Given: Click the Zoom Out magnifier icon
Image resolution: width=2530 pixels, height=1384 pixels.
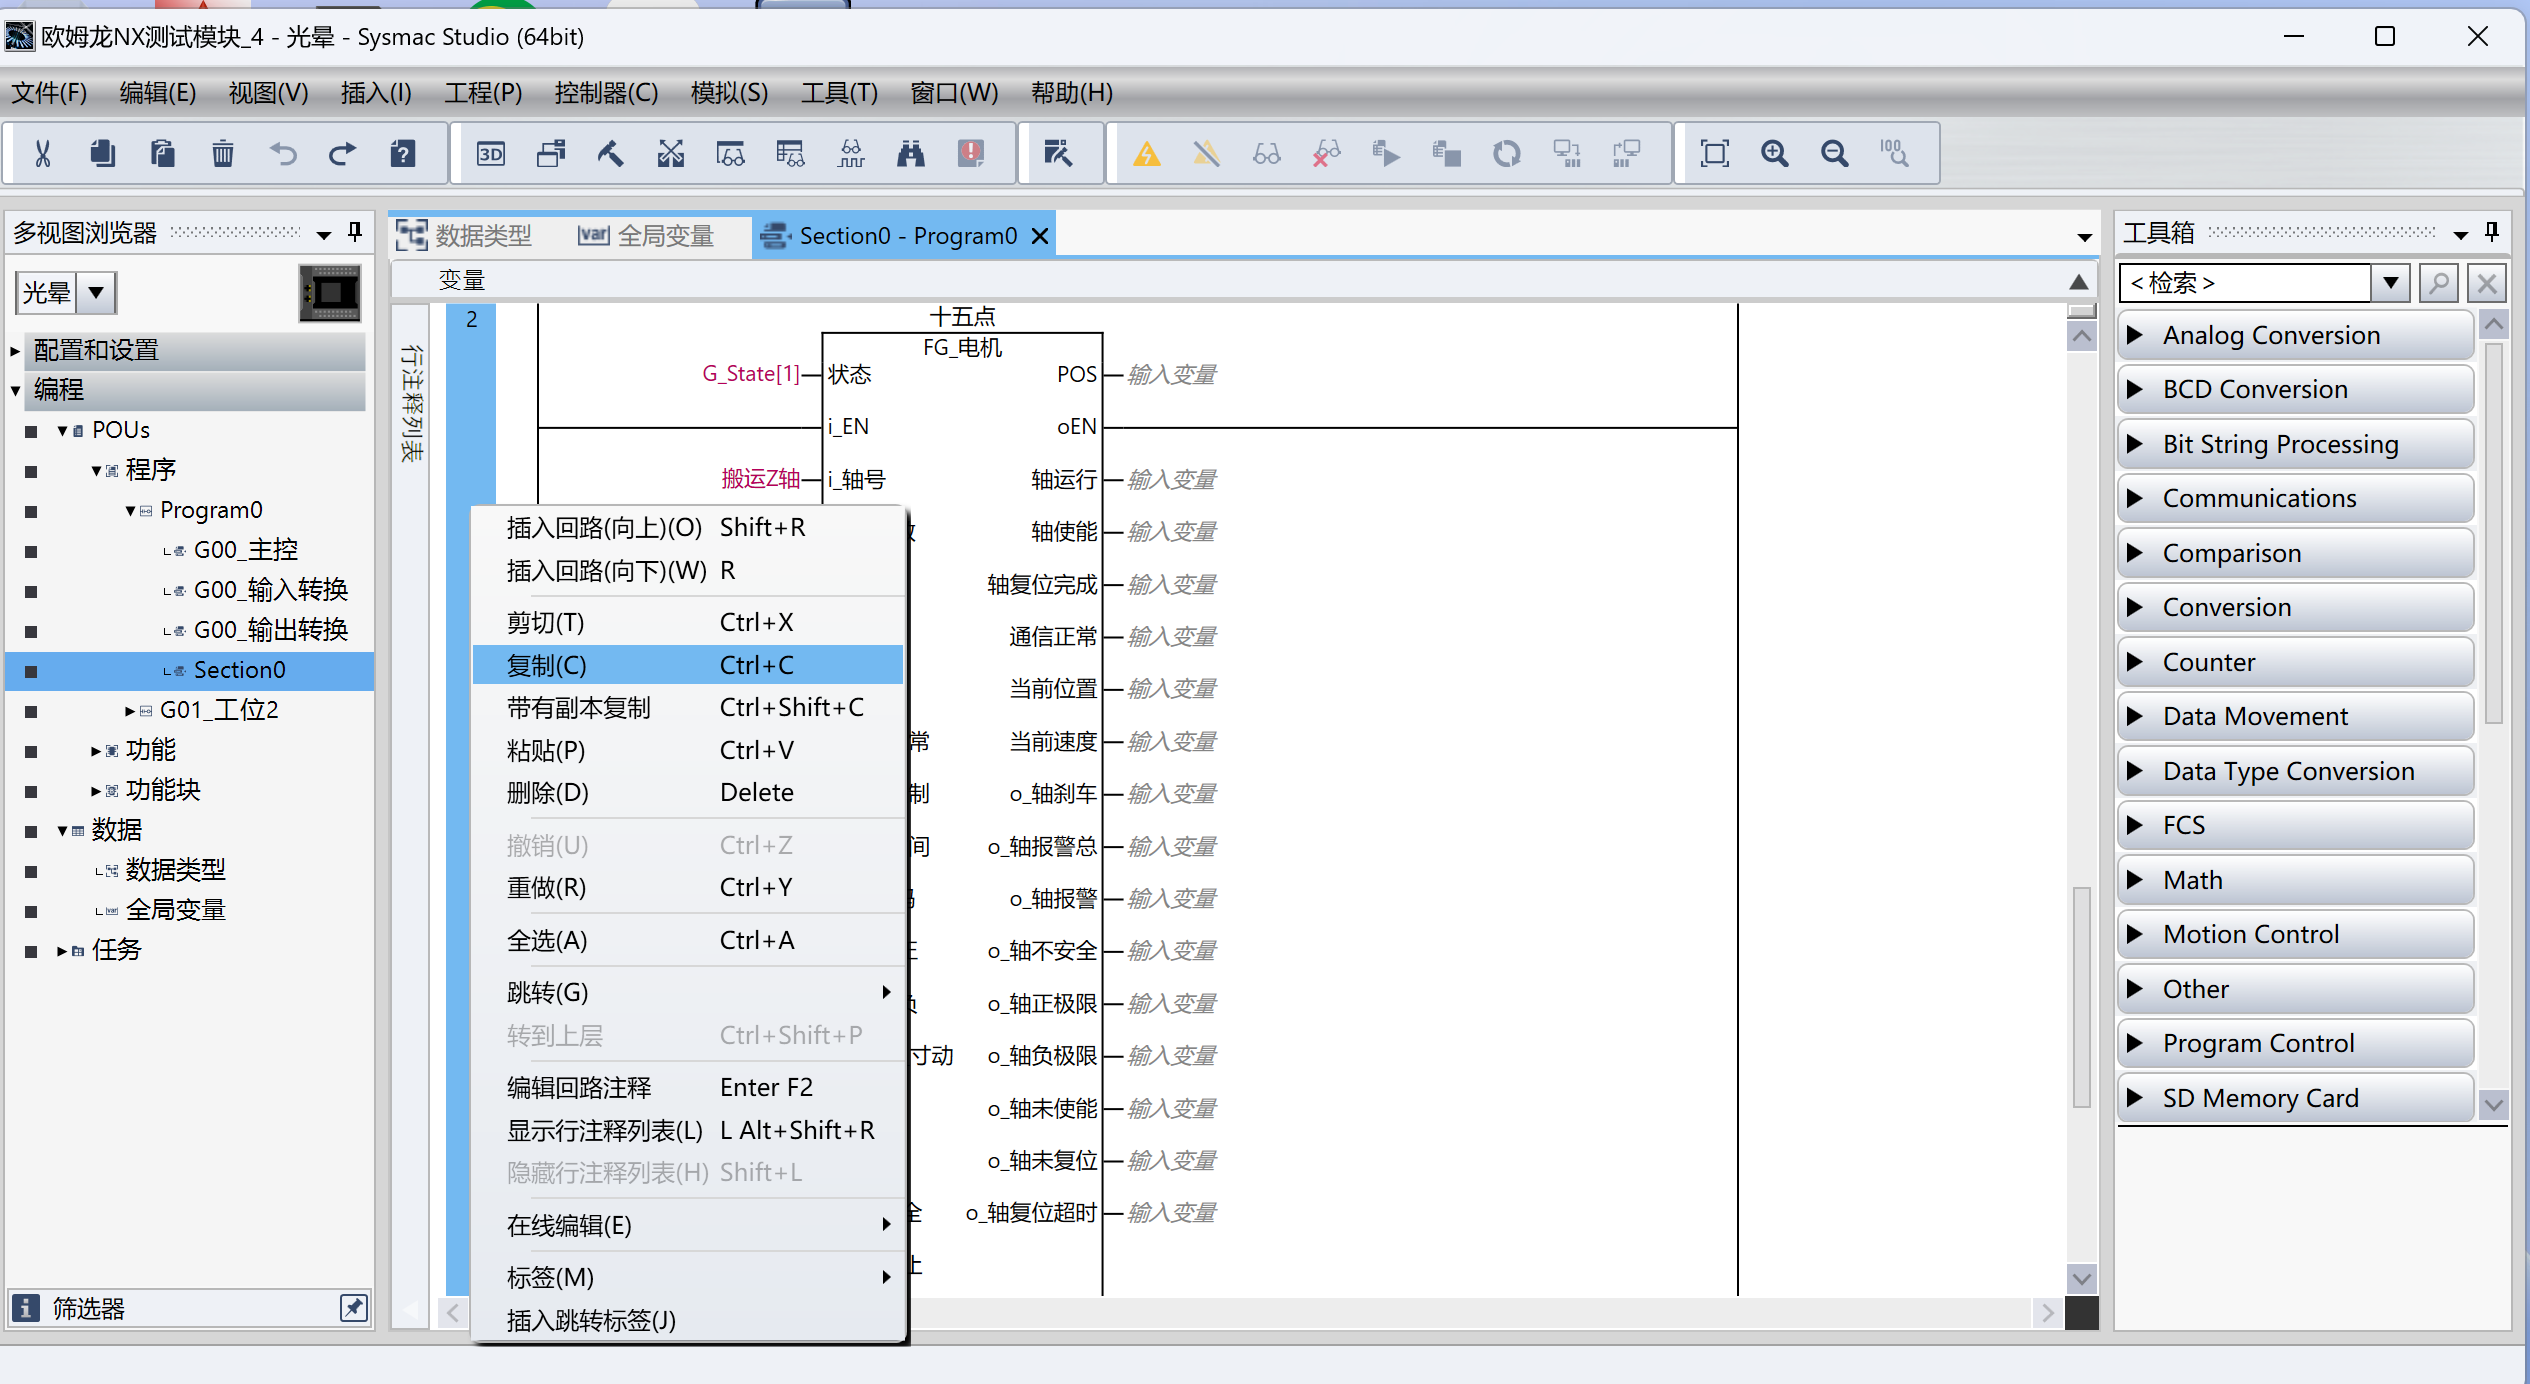Looking at the screenshot, I should point(1834,153).
